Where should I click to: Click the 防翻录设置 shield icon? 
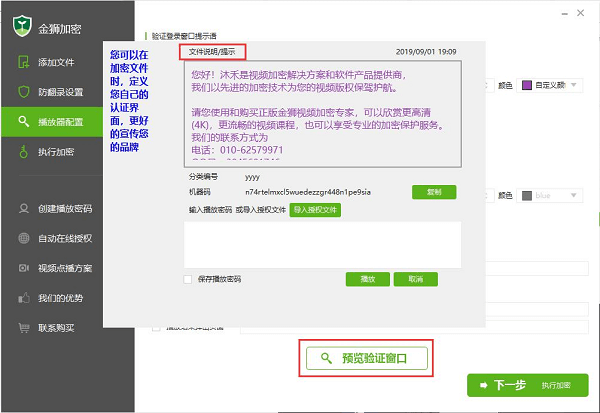(24, 91)
